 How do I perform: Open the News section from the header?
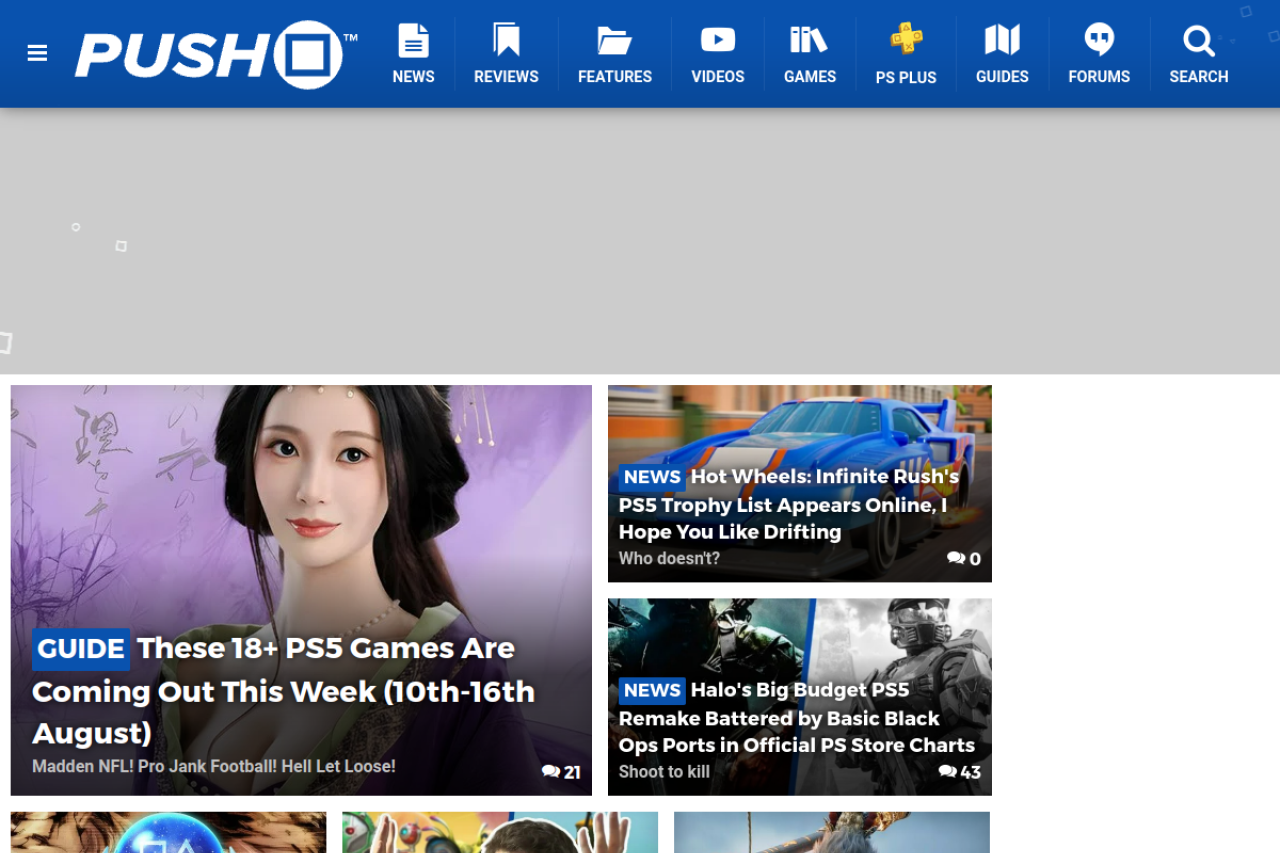413,54
